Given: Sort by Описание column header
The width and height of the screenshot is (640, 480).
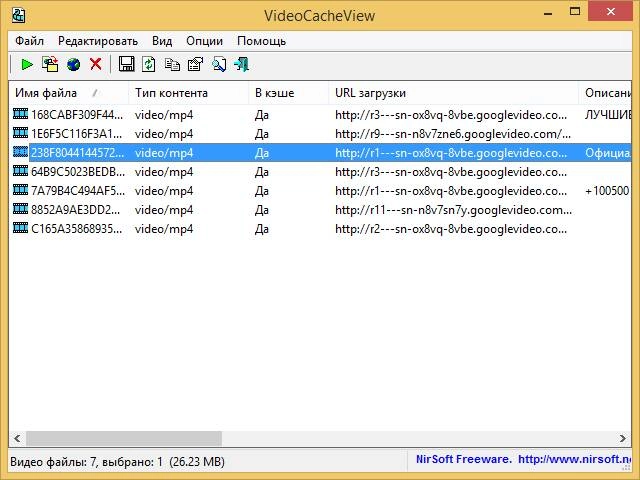Looking at the screenshot, I should 605,93.
